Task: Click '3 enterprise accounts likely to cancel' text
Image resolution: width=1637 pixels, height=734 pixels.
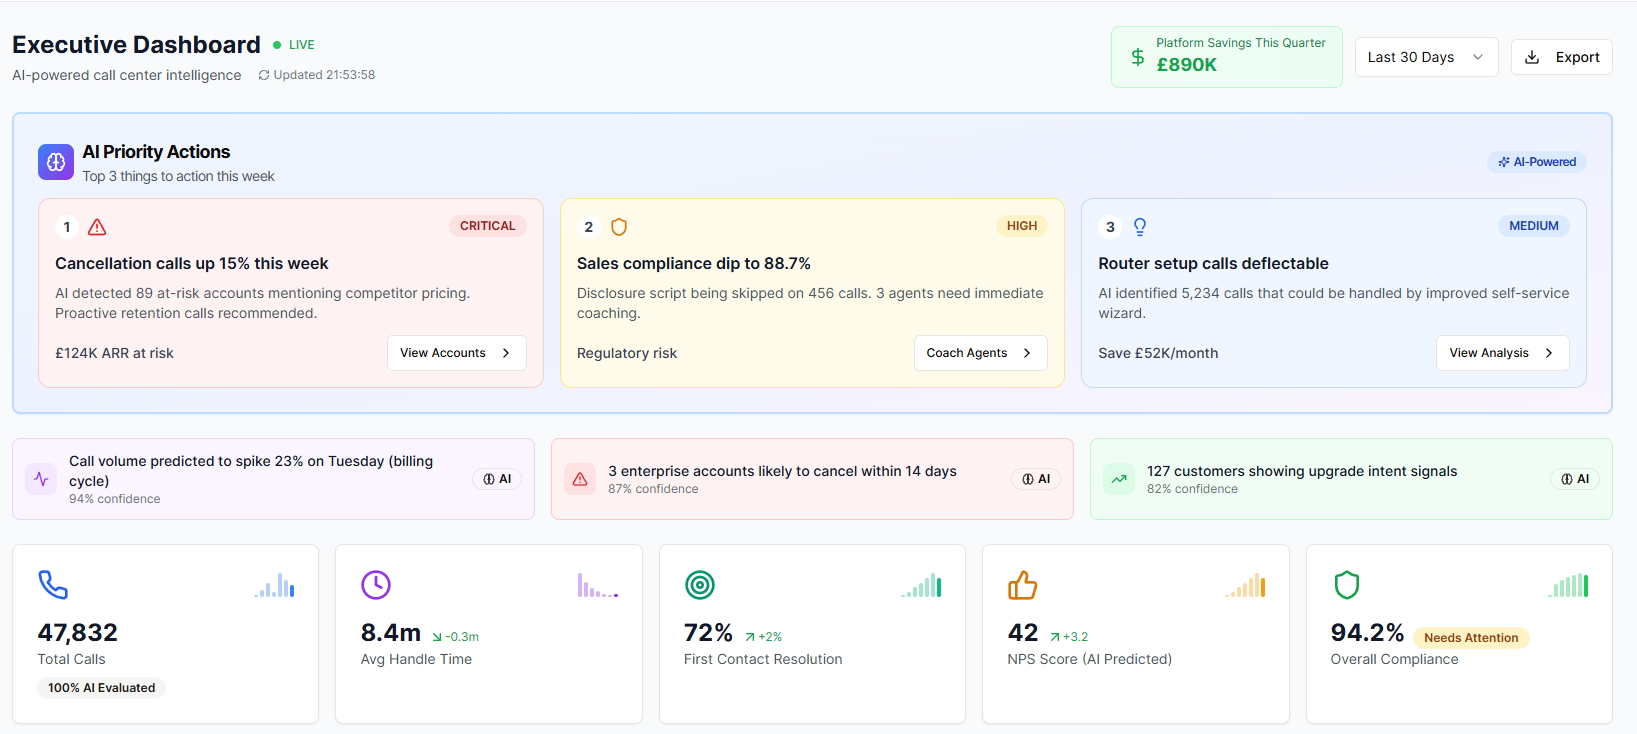Action: (782, 471)
